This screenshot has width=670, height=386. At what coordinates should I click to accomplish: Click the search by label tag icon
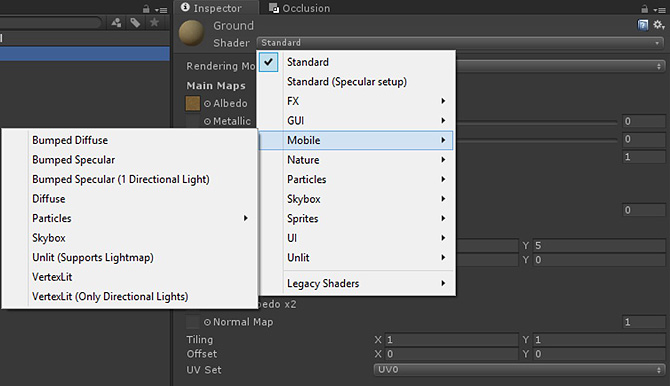pos(135,23)
